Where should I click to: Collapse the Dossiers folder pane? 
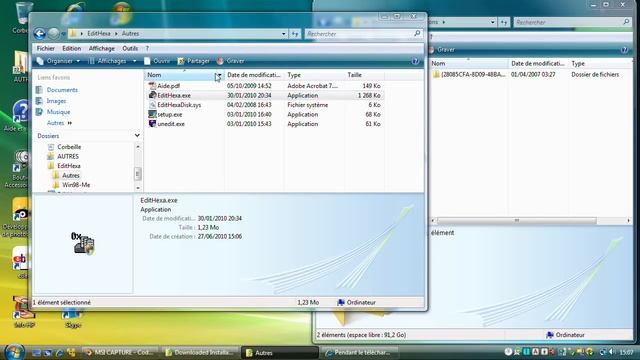(x=137, y=136)
